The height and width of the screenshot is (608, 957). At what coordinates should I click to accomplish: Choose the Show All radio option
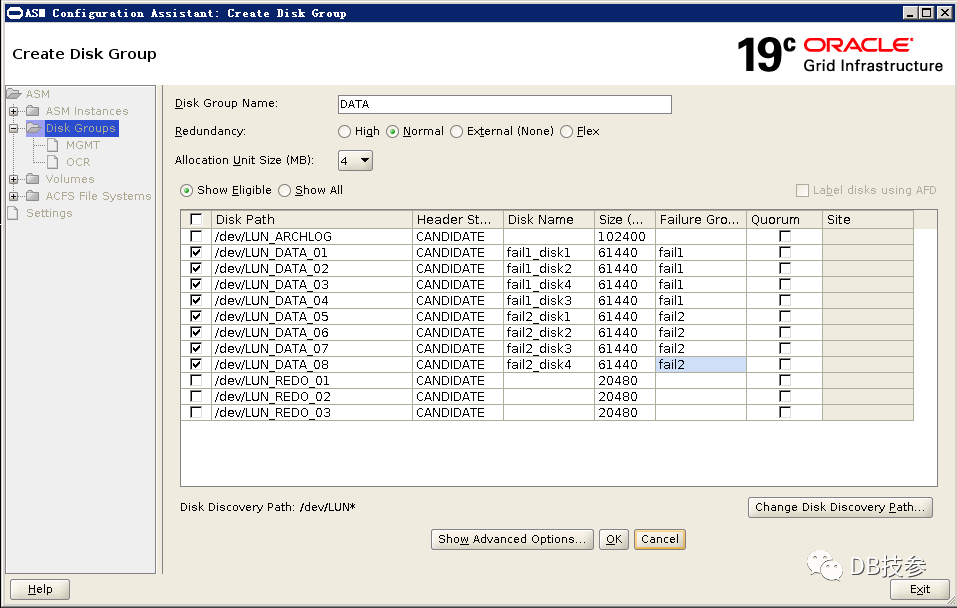(x=285, y=190)
